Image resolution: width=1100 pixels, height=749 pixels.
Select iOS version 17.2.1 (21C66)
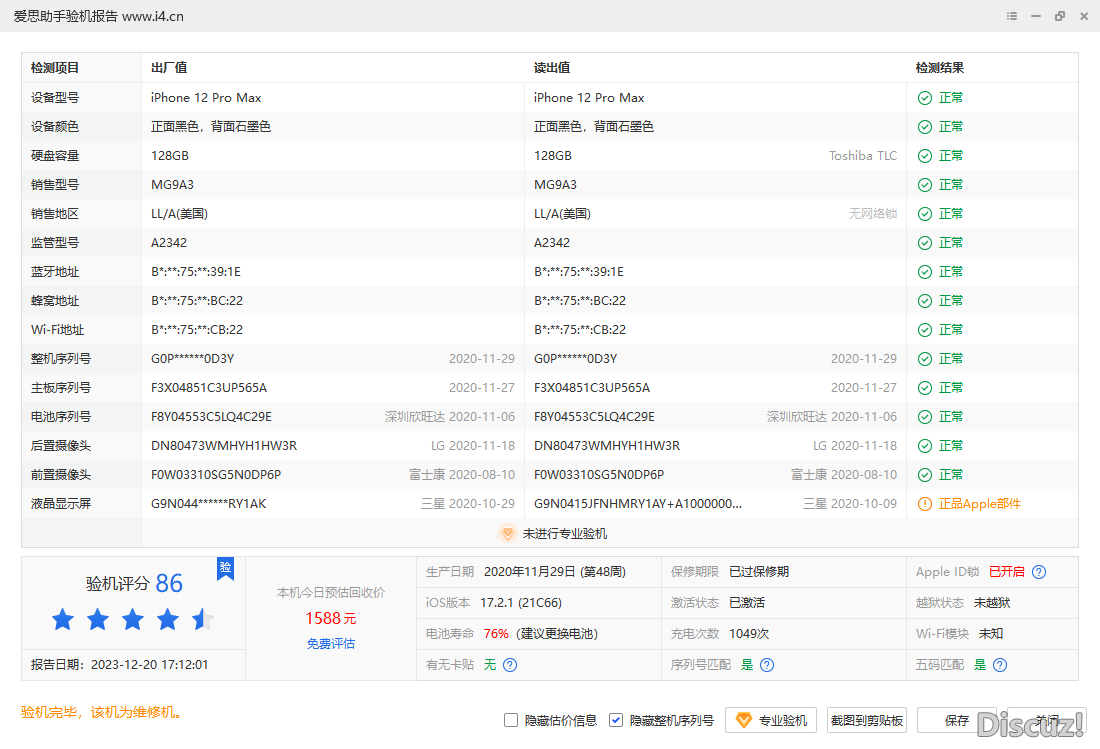pyautogui.click(x=521, y=603)
